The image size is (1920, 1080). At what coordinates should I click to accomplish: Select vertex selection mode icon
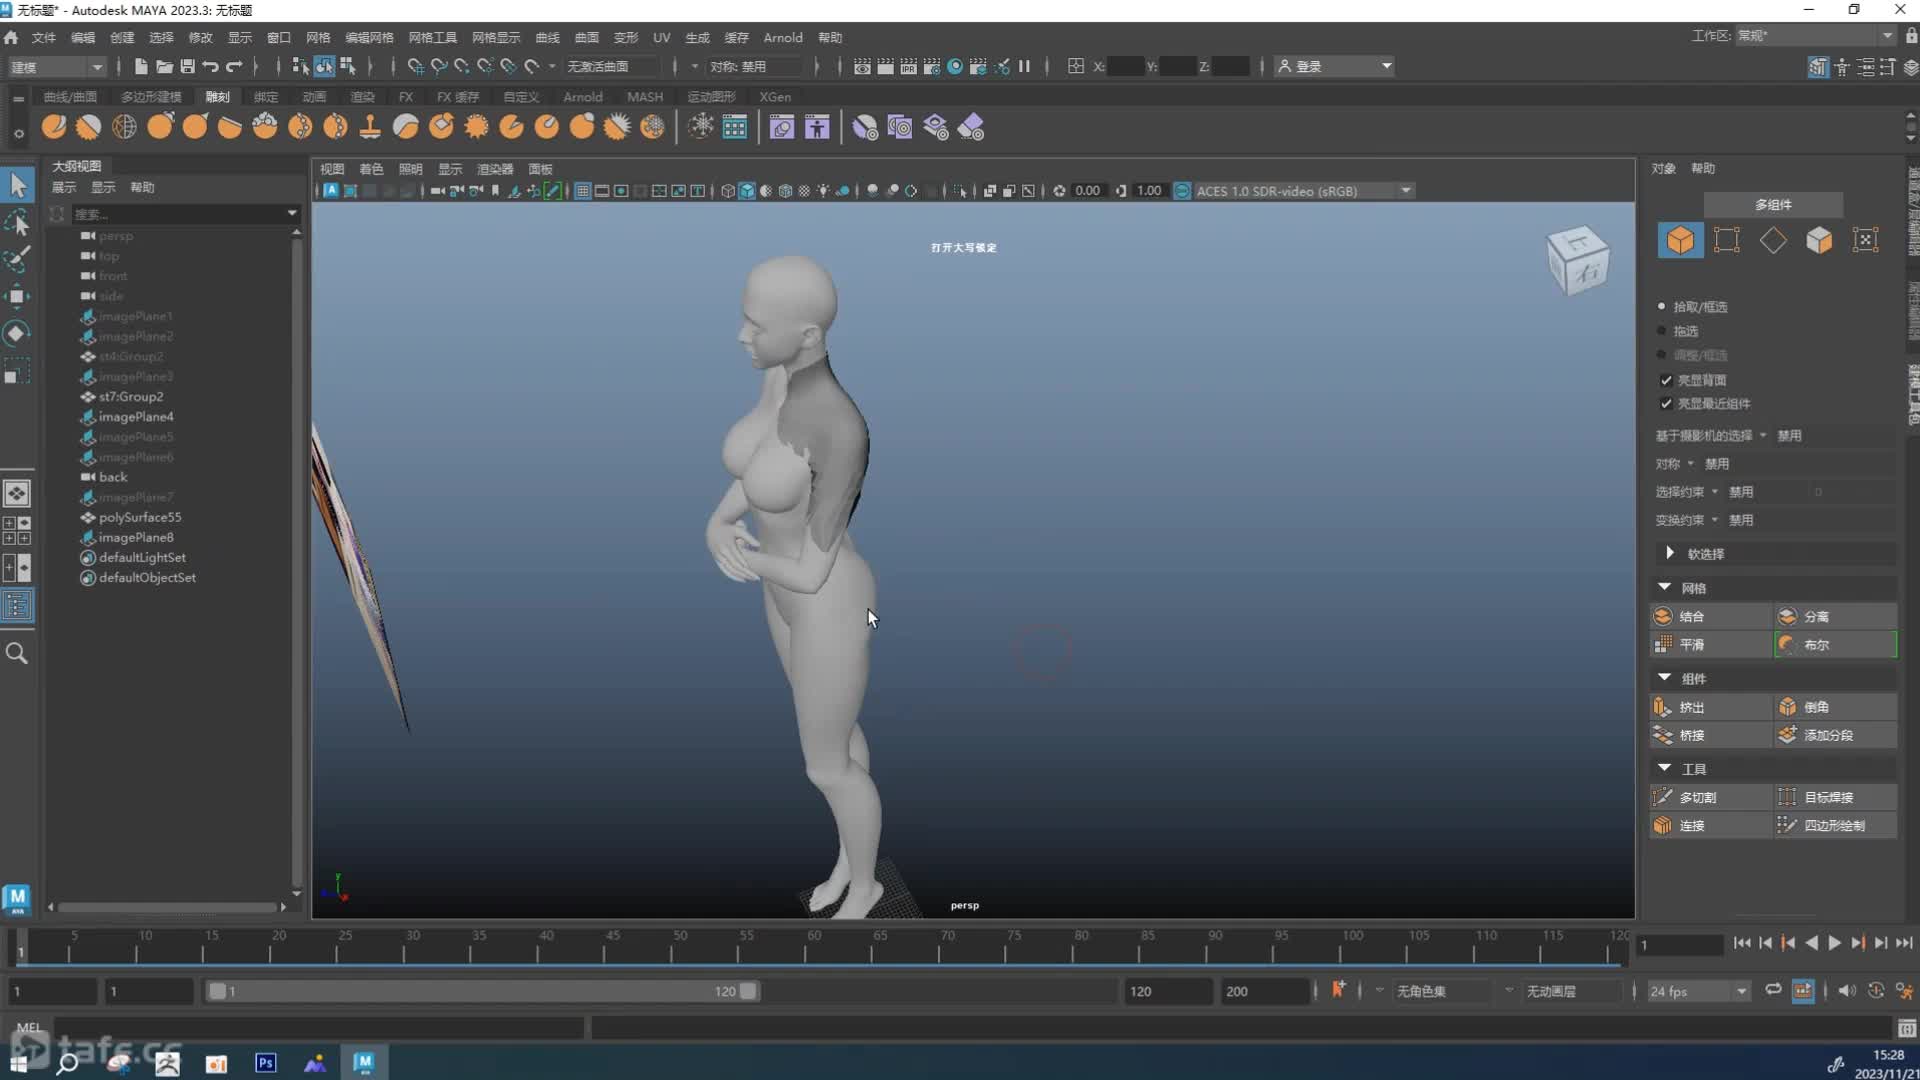[x=1727, y=240]
